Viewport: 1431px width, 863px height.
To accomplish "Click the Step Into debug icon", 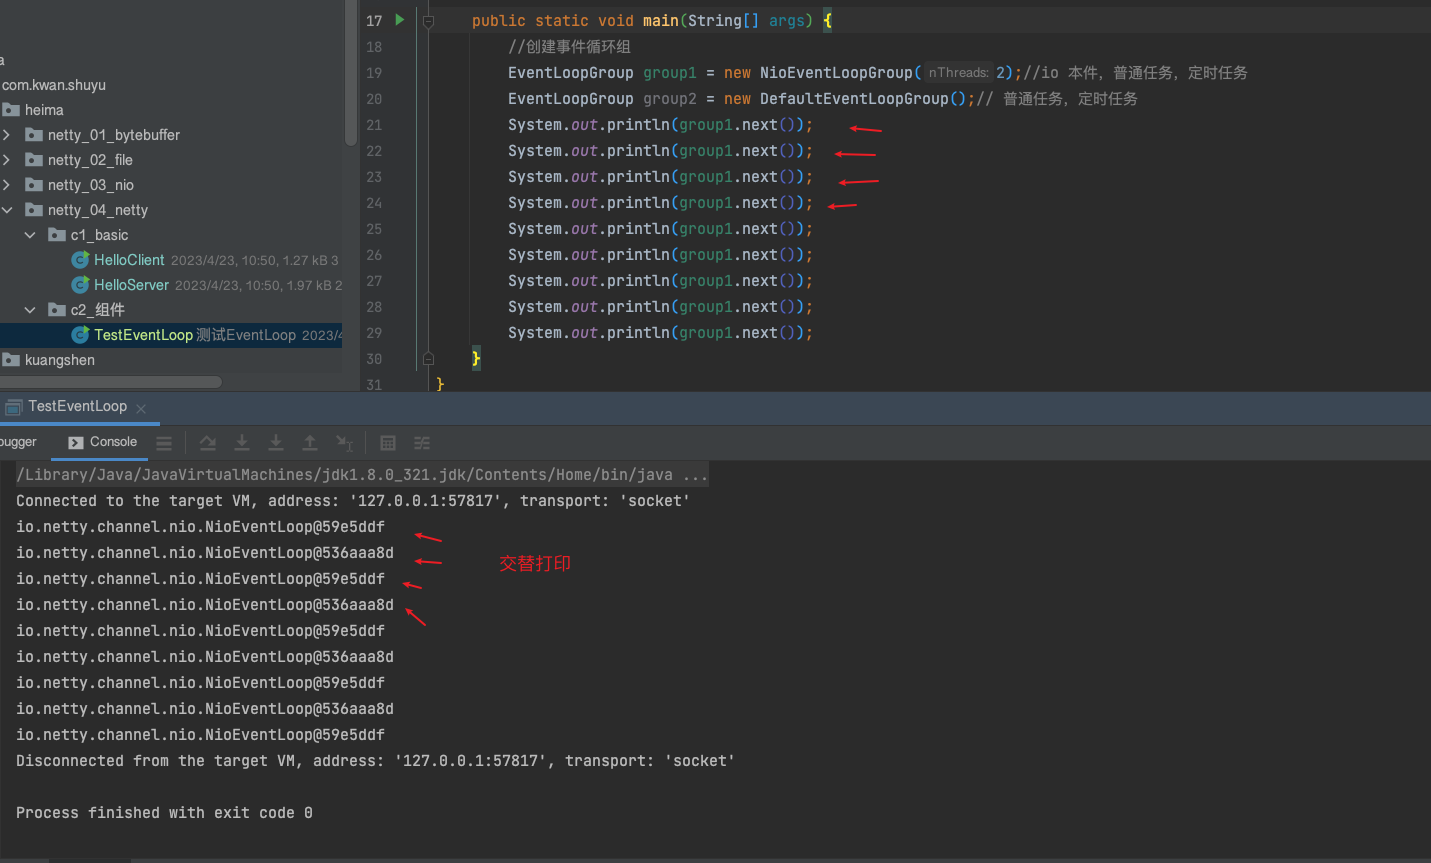I will [x=242, y=443].
